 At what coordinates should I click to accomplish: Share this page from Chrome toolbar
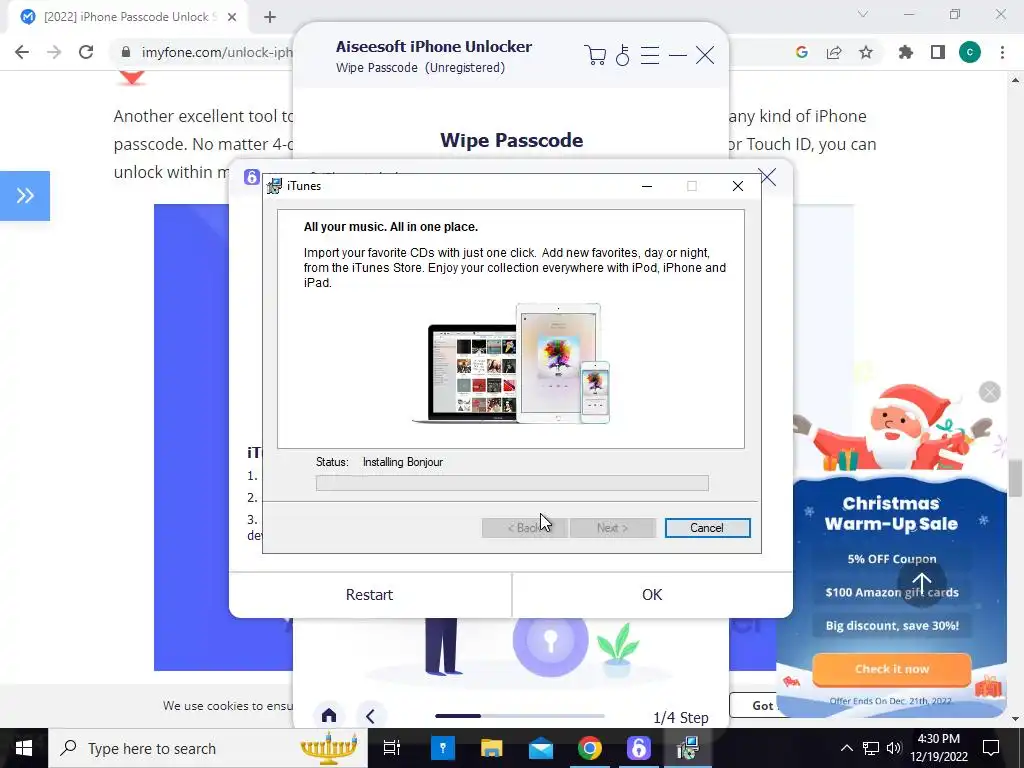click(x=834, y=52)
